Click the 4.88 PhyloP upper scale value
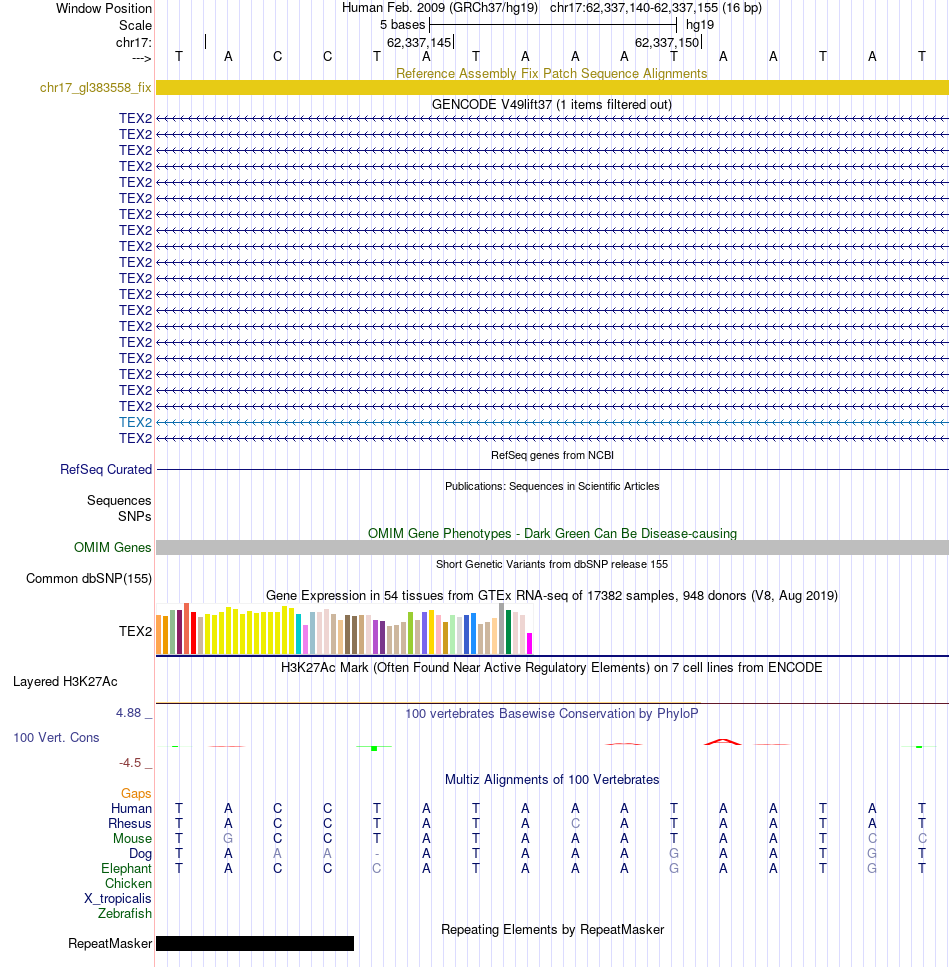This screenshot has height=967, width=950. (128, 713)
